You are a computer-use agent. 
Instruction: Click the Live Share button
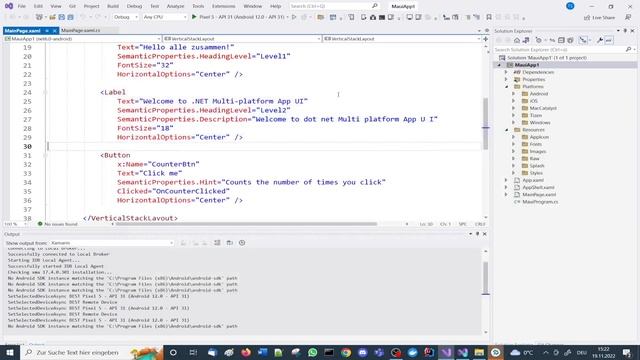tap(600, 17)
